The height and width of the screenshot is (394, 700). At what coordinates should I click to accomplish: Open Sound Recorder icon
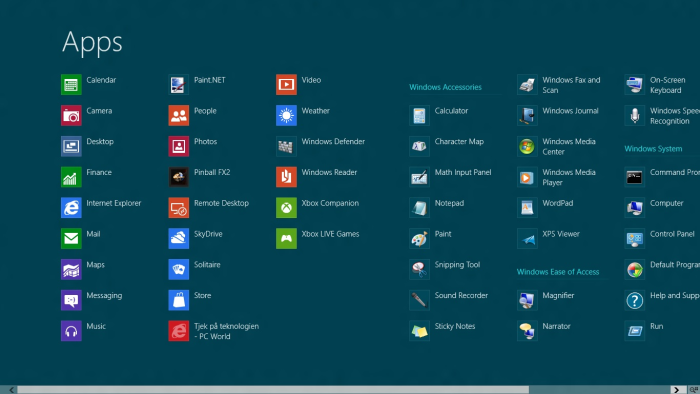[419, 300]
